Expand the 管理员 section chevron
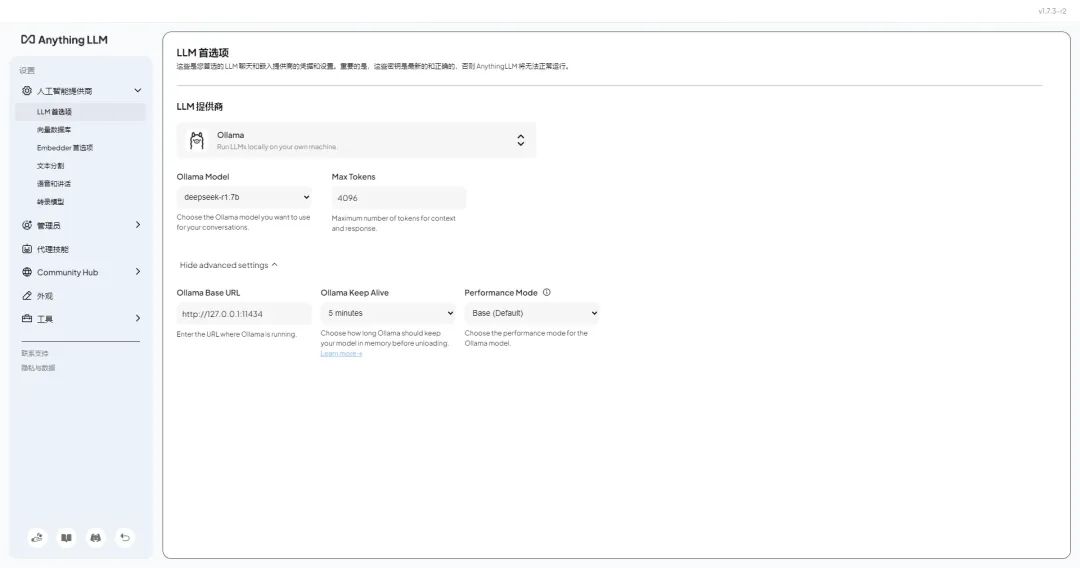This screenshot has width=1080, height=568. (x=138, y=224)
